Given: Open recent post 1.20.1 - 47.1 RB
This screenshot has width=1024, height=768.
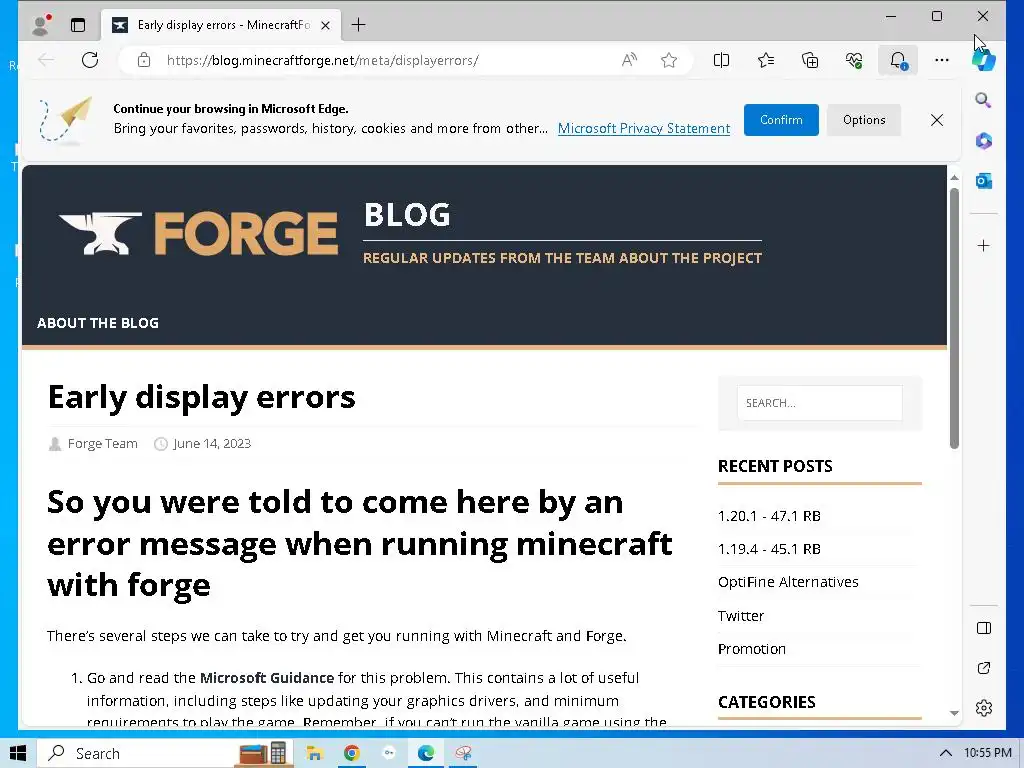Looking at the screenshot, I should (x=769, y=516).
